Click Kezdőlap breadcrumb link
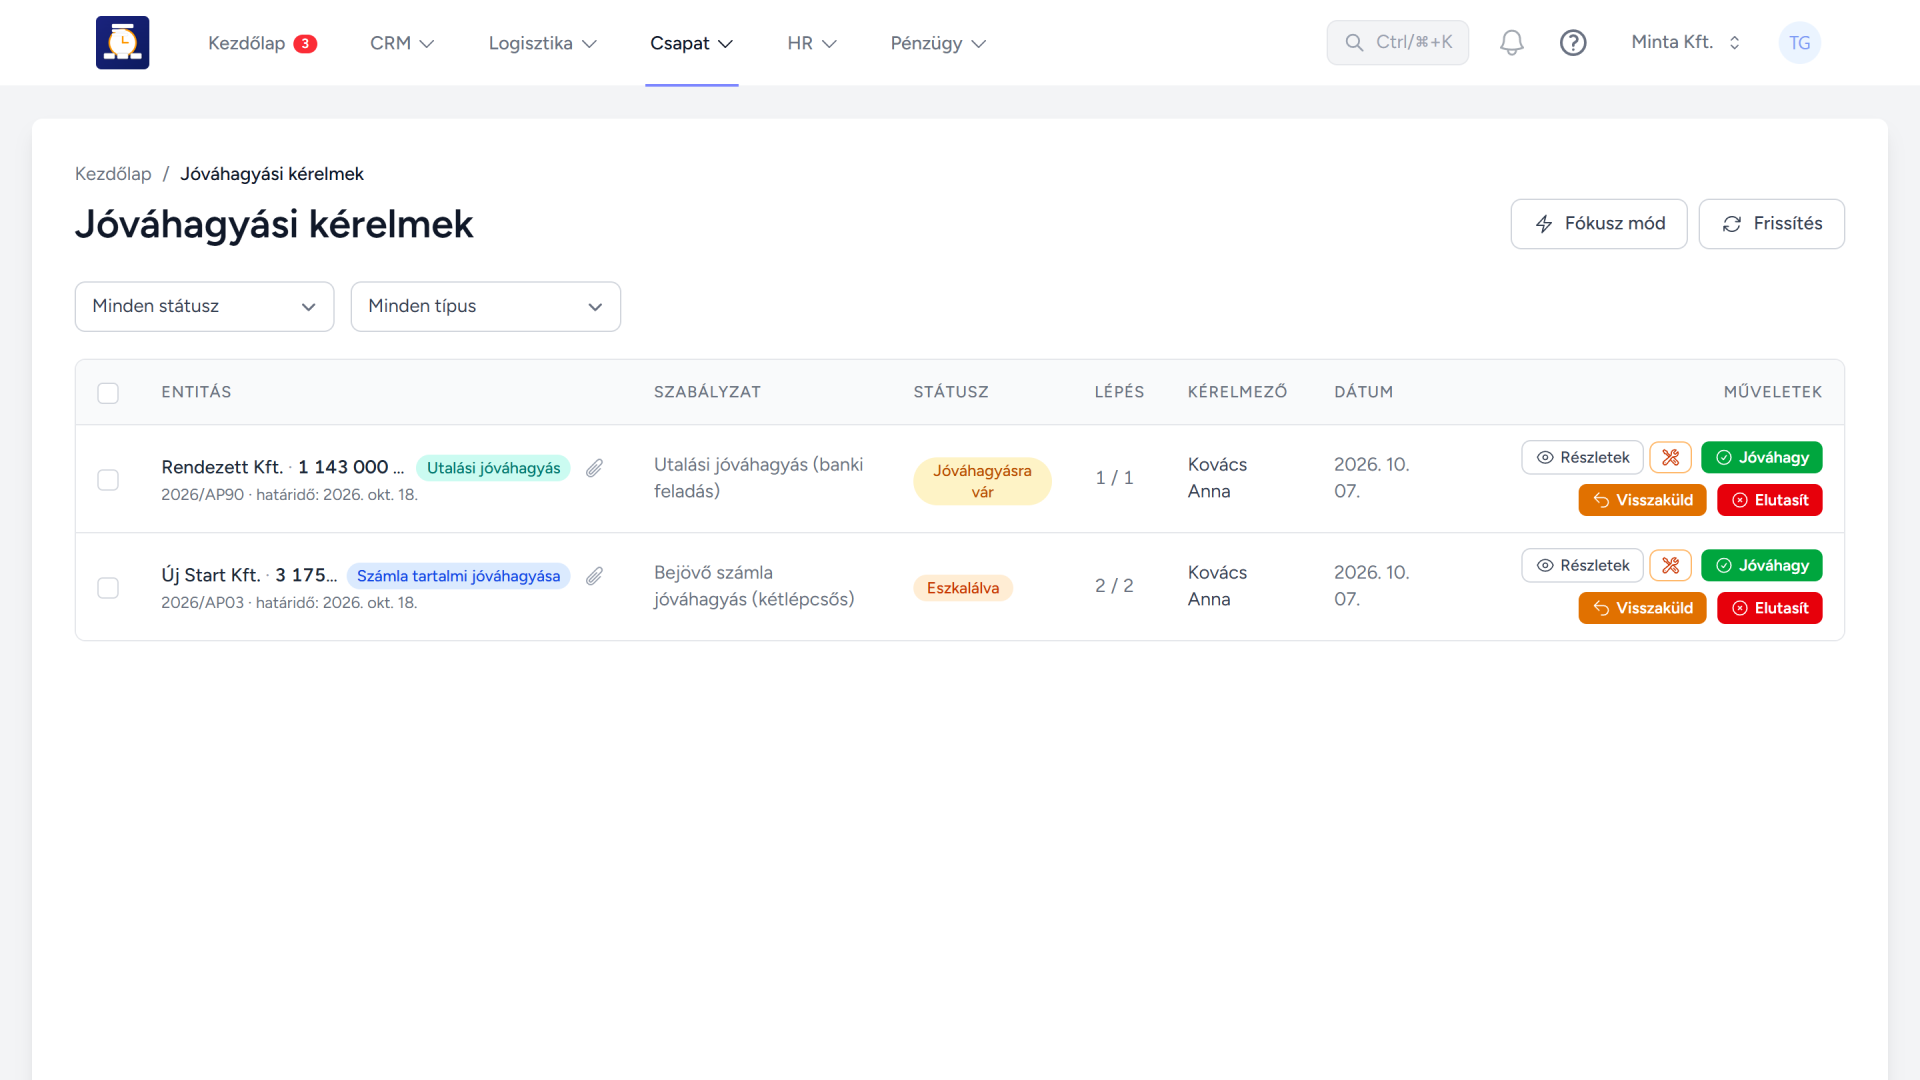The width and height of the screenshot is (1920, 1080). point(113,174)
